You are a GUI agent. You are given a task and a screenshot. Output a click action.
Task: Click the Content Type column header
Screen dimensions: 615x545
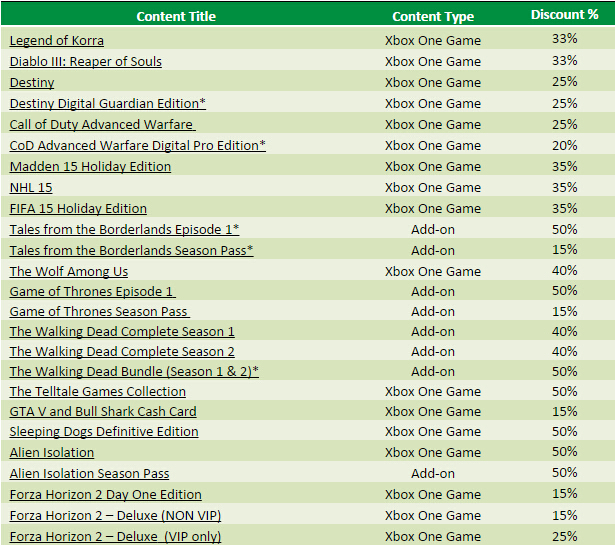pos(433,16)
